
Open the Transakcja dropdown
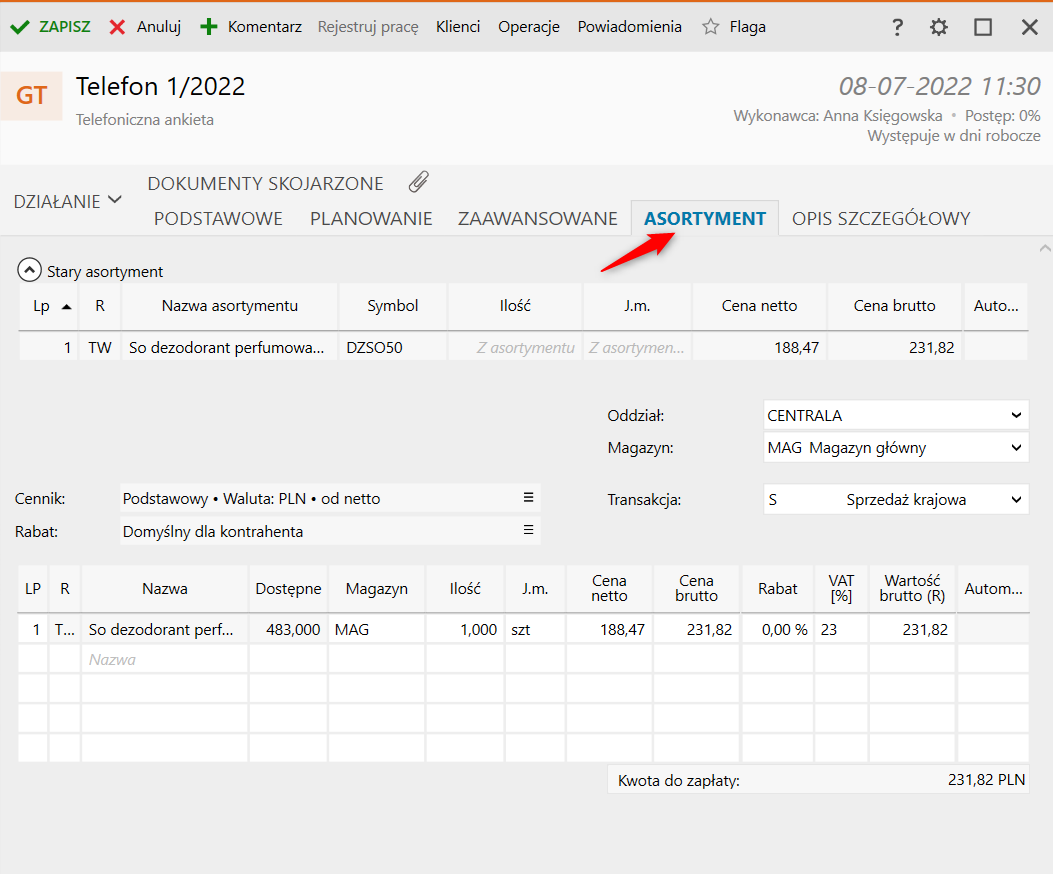click(x=1016, y=499)
